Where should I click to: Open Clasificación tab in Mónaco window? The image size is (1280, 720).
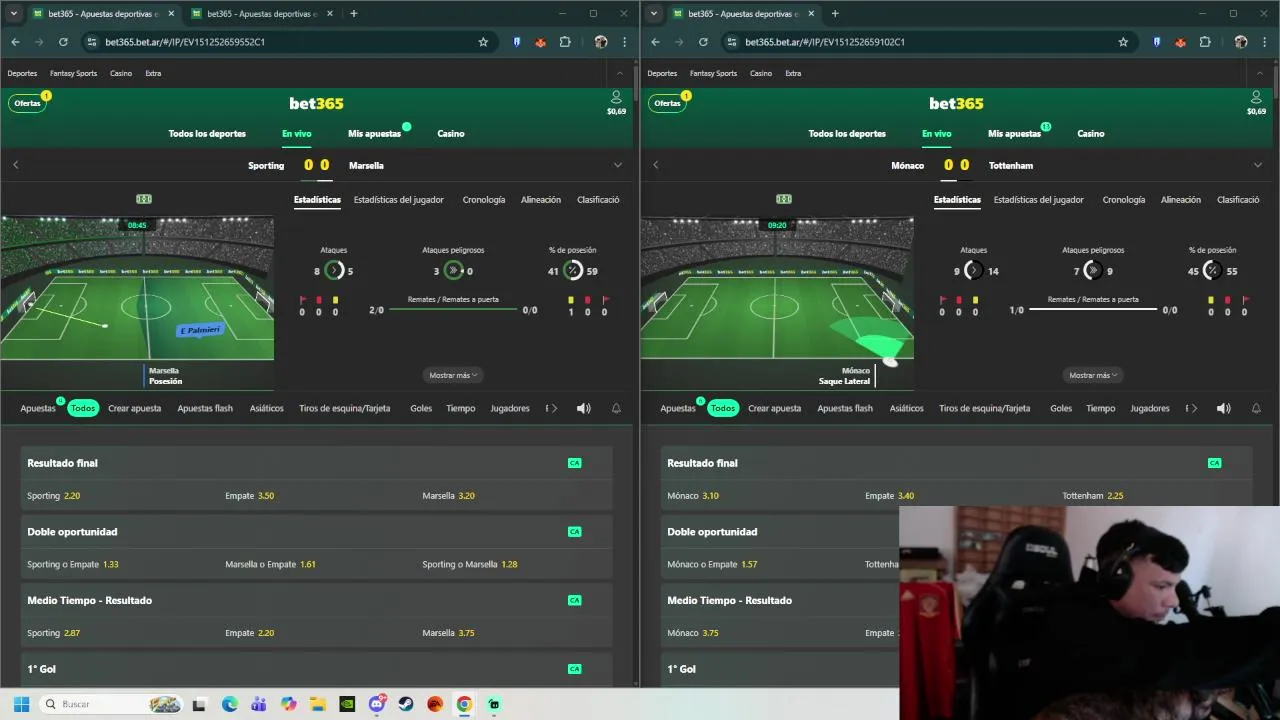click(1238, 199)
